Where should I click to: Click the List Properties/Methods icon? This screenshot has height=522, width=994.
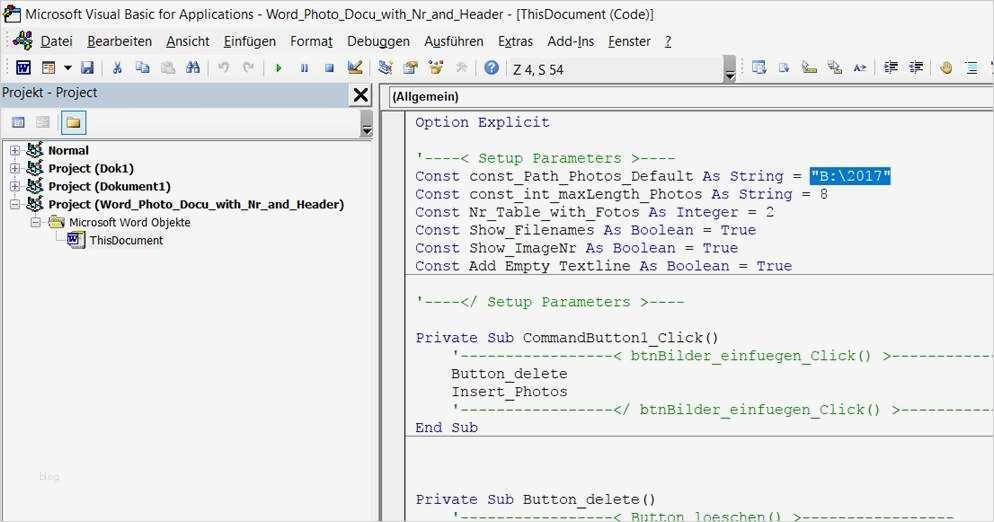759,68
